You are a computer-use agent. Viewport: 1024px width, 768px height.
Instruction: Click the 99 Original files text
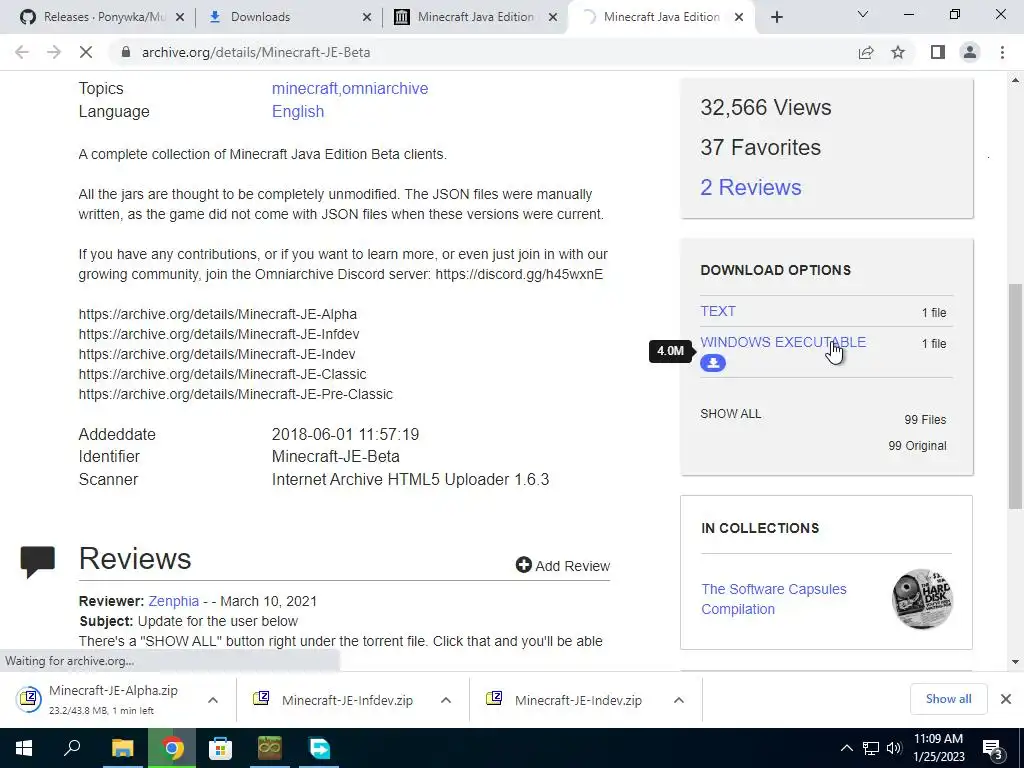click(917, 446)
